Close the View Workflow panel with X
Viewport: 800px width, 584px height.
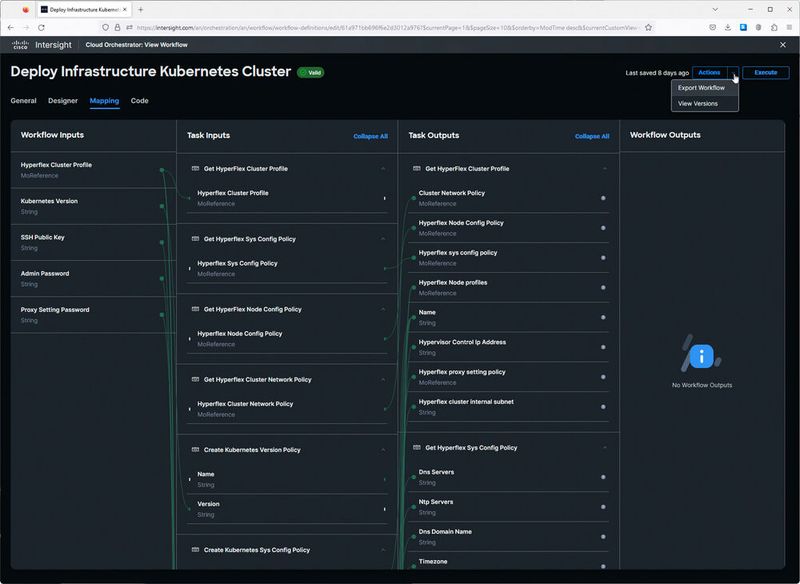coord(783,45)
